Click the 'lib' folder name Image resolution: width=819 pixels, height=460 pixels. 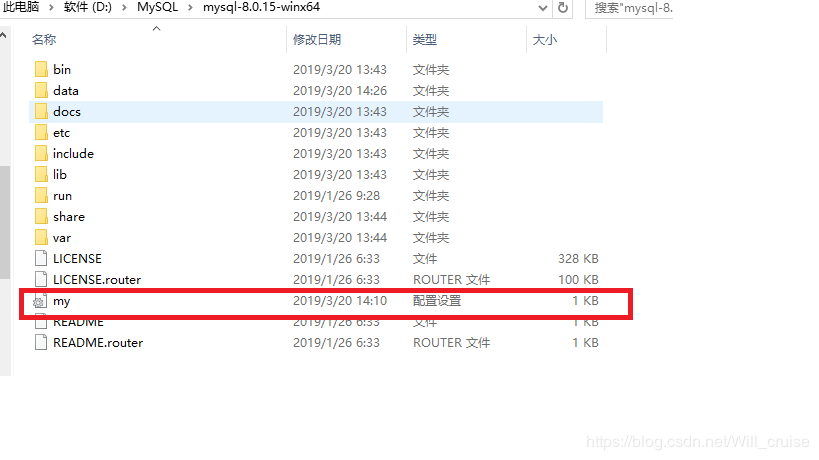click(60, 174)
